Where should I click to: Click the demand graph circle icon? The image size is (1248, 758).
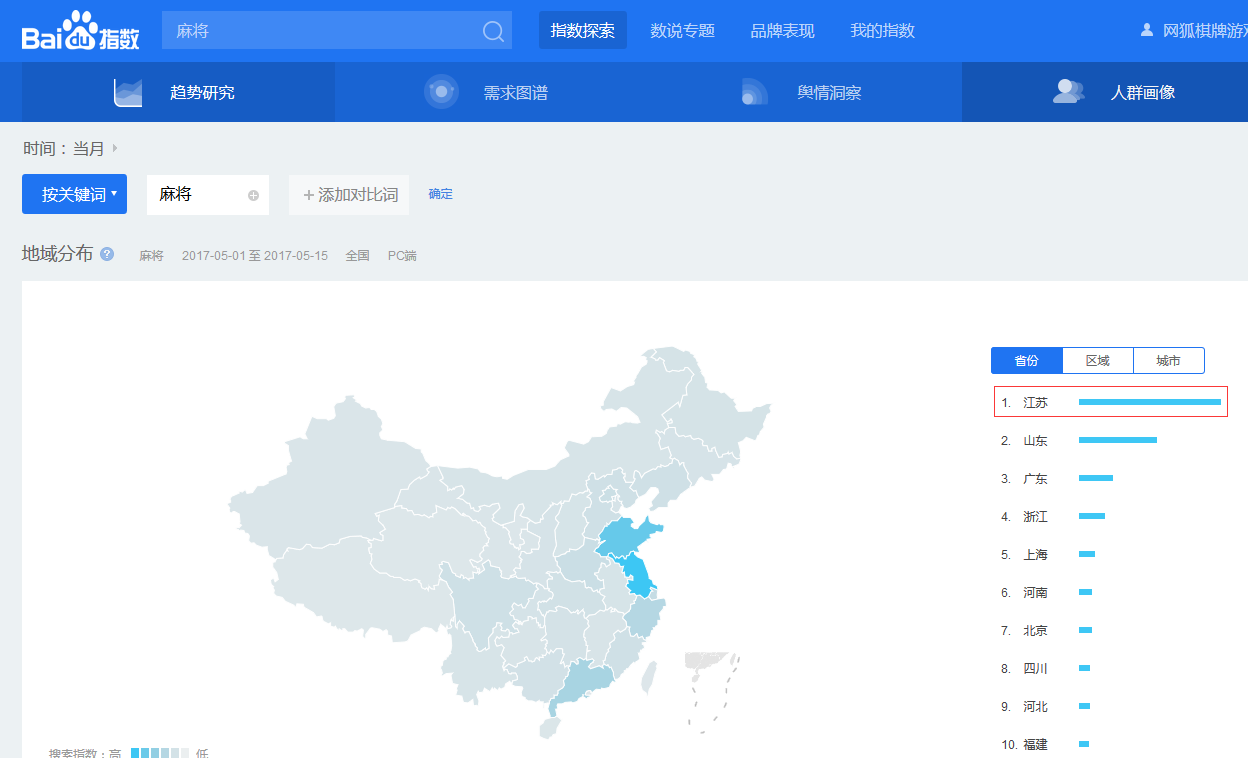pyautogui.click(x=441, y=92)
